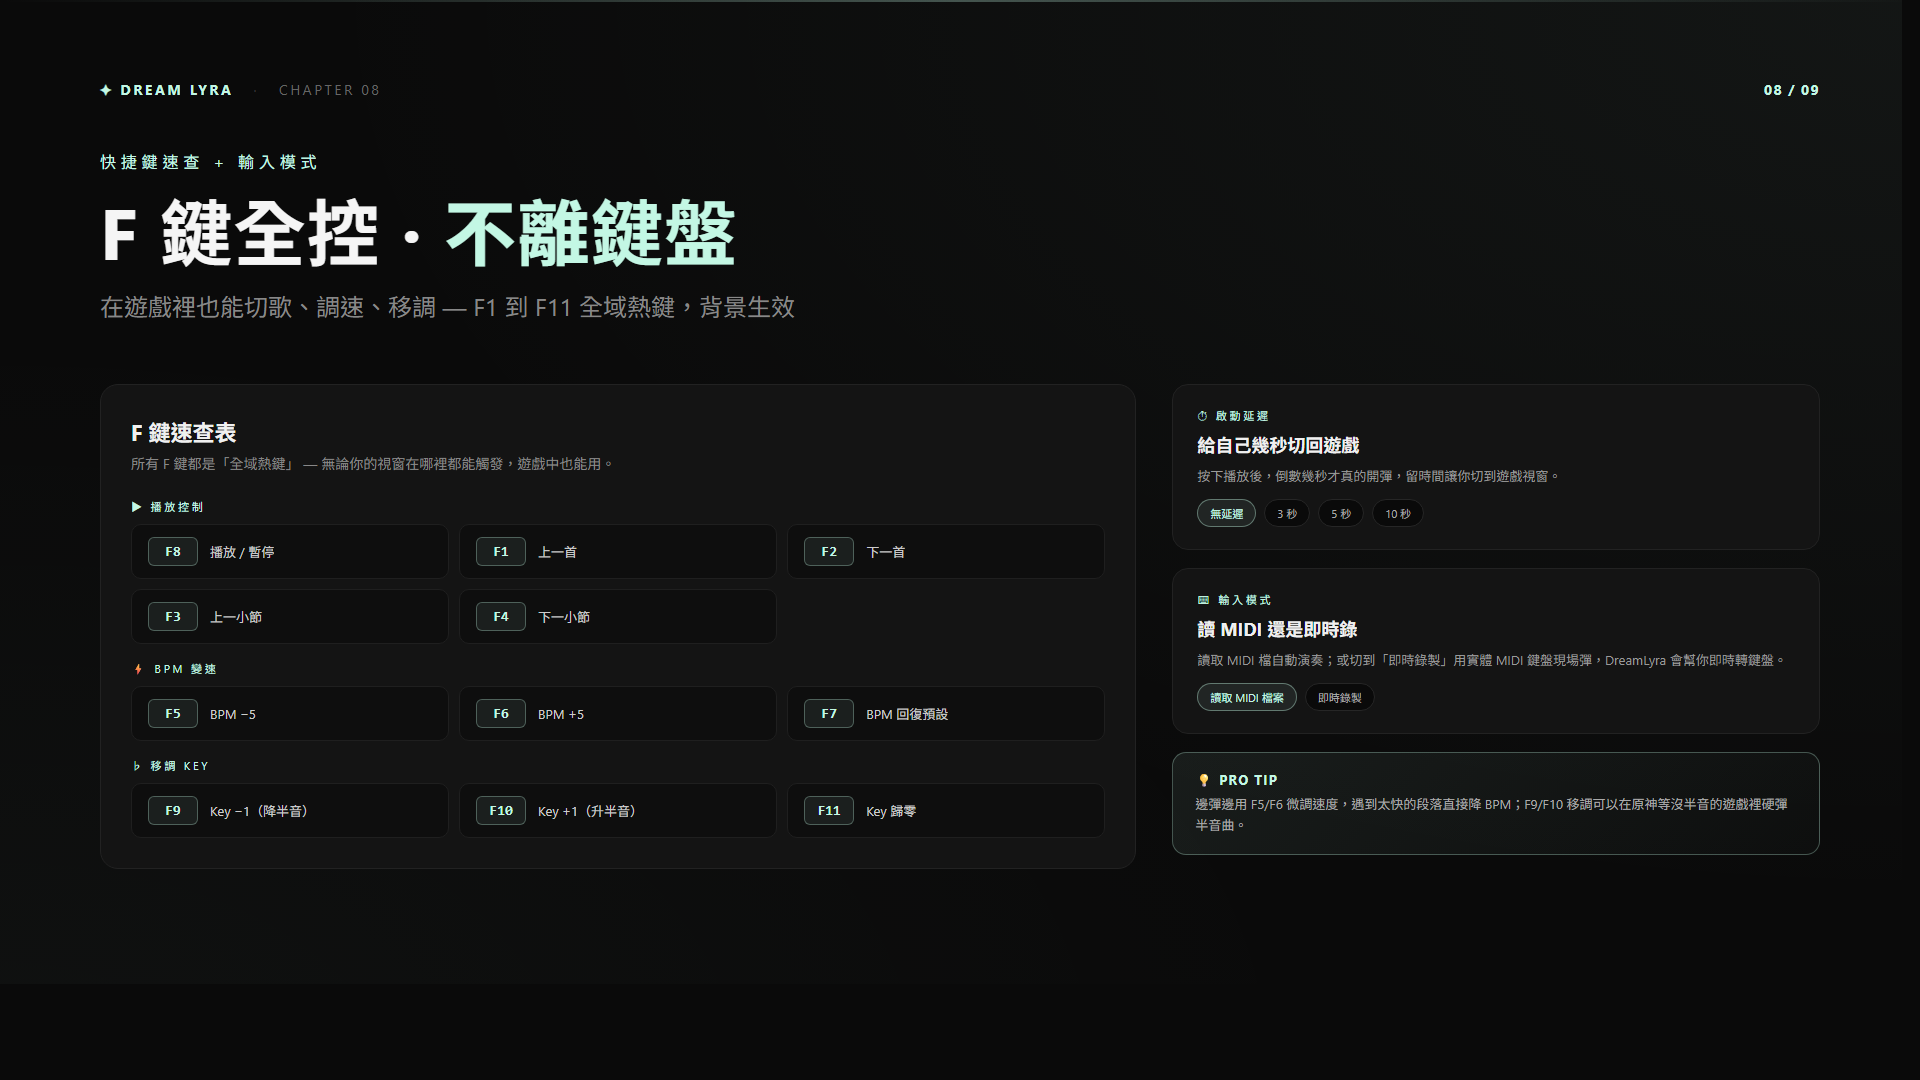
Task: Switch input mode to 即時錄製
Action: click(x=1339, y=698)
